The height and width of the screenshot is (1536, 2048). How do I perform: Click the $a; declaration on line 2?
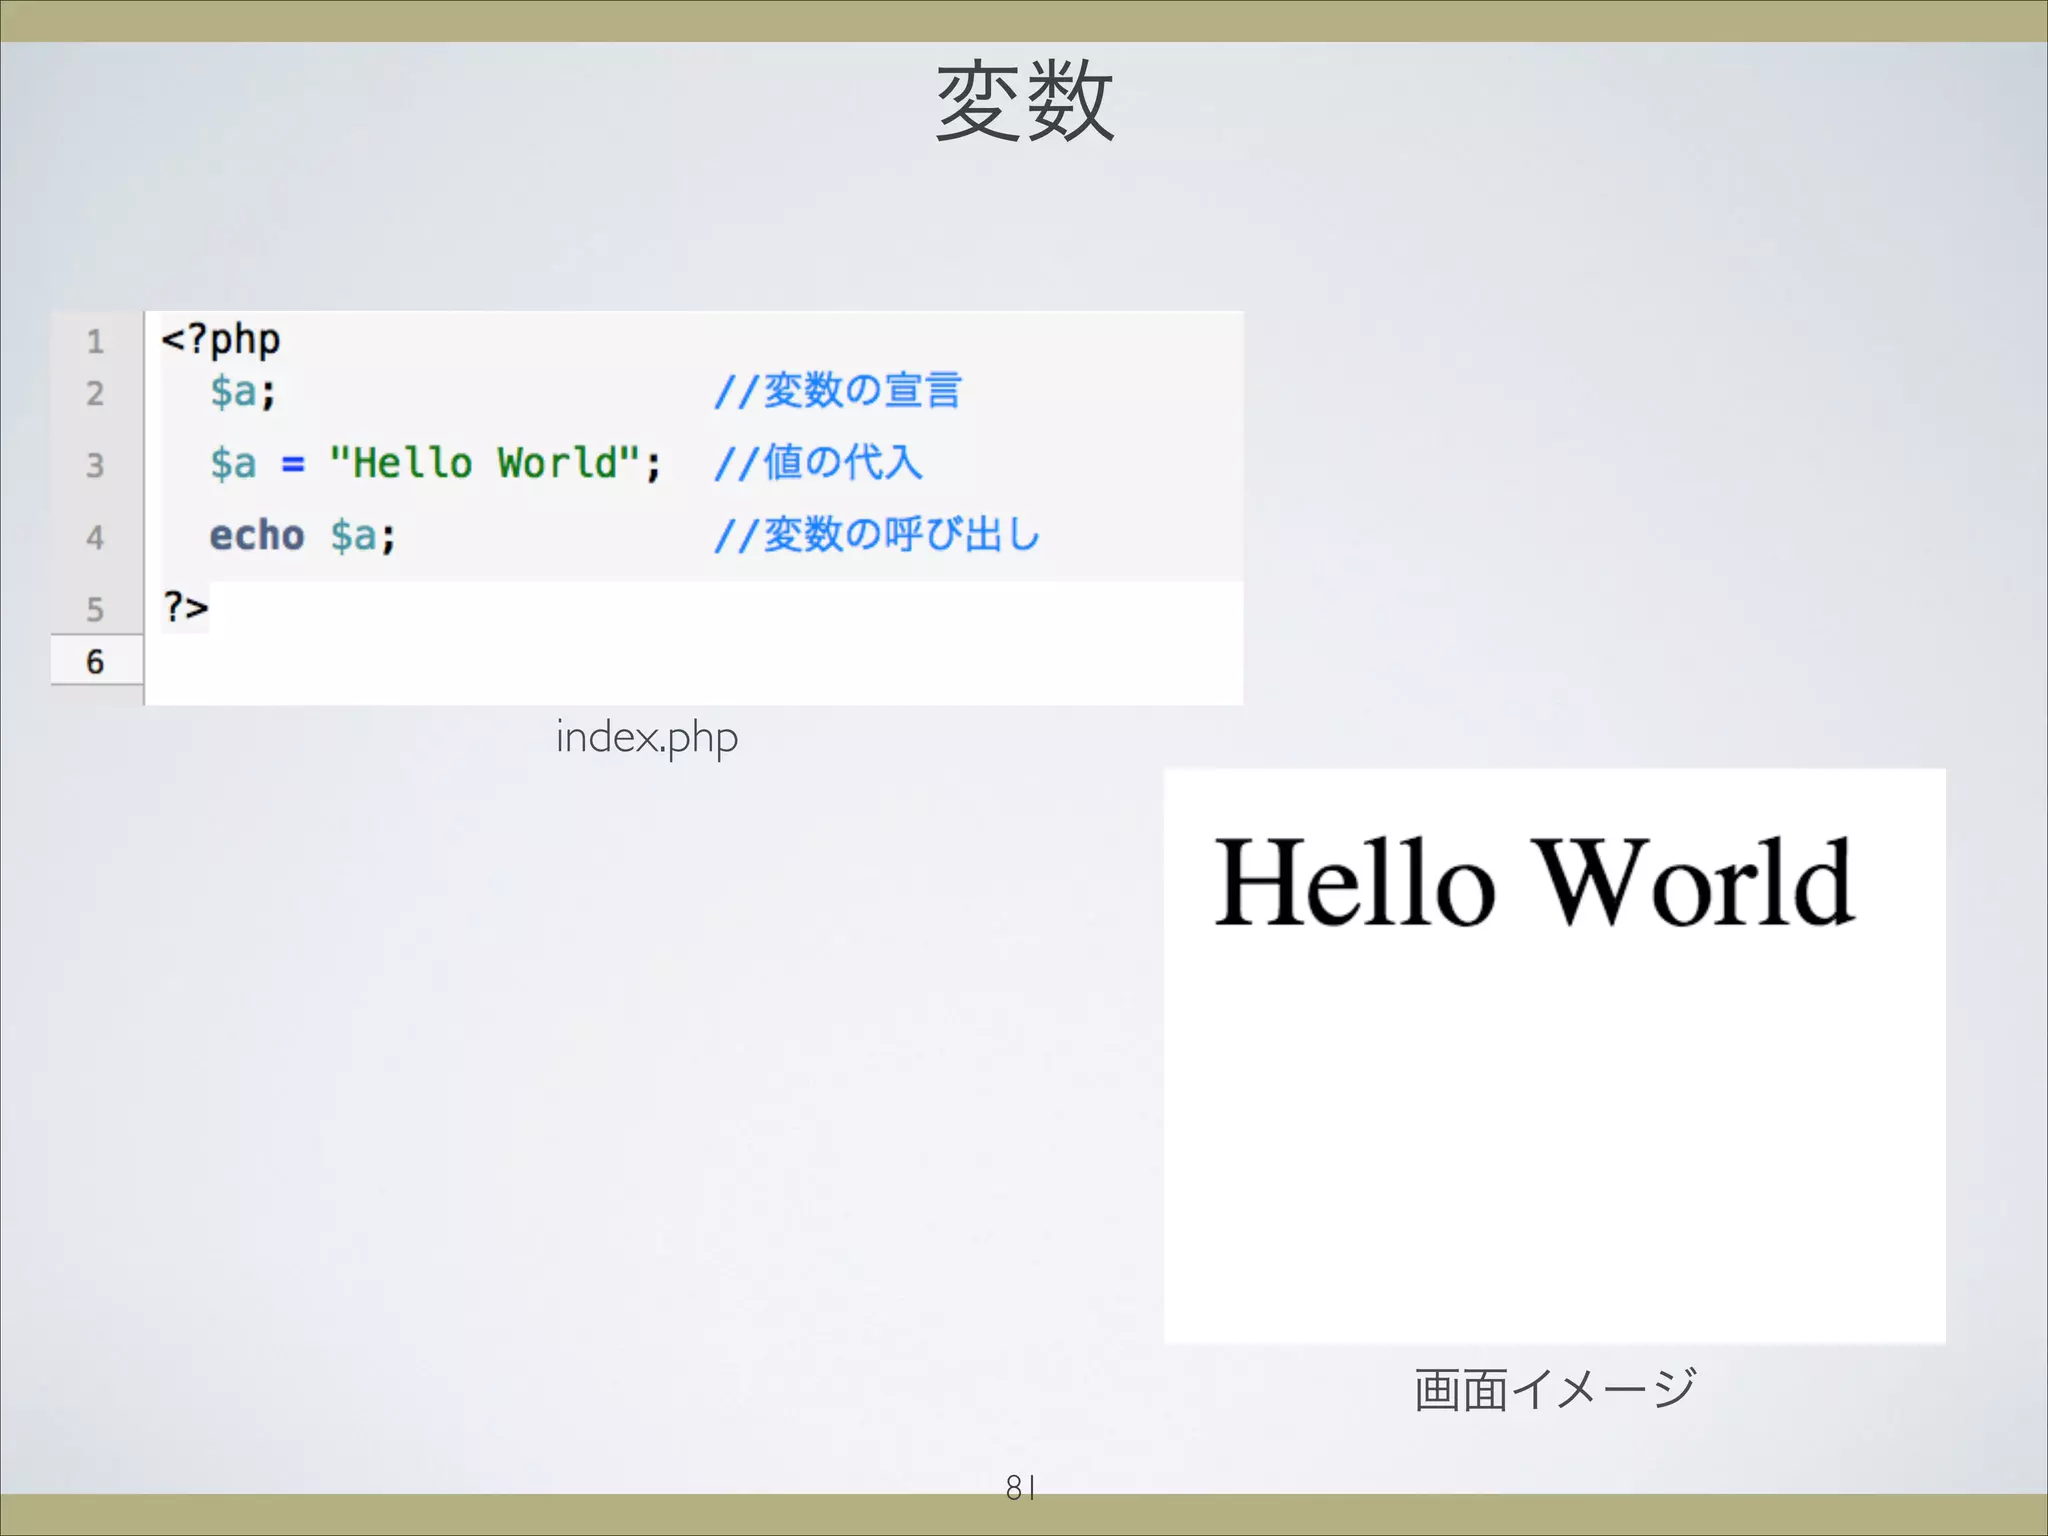point(243,391)
